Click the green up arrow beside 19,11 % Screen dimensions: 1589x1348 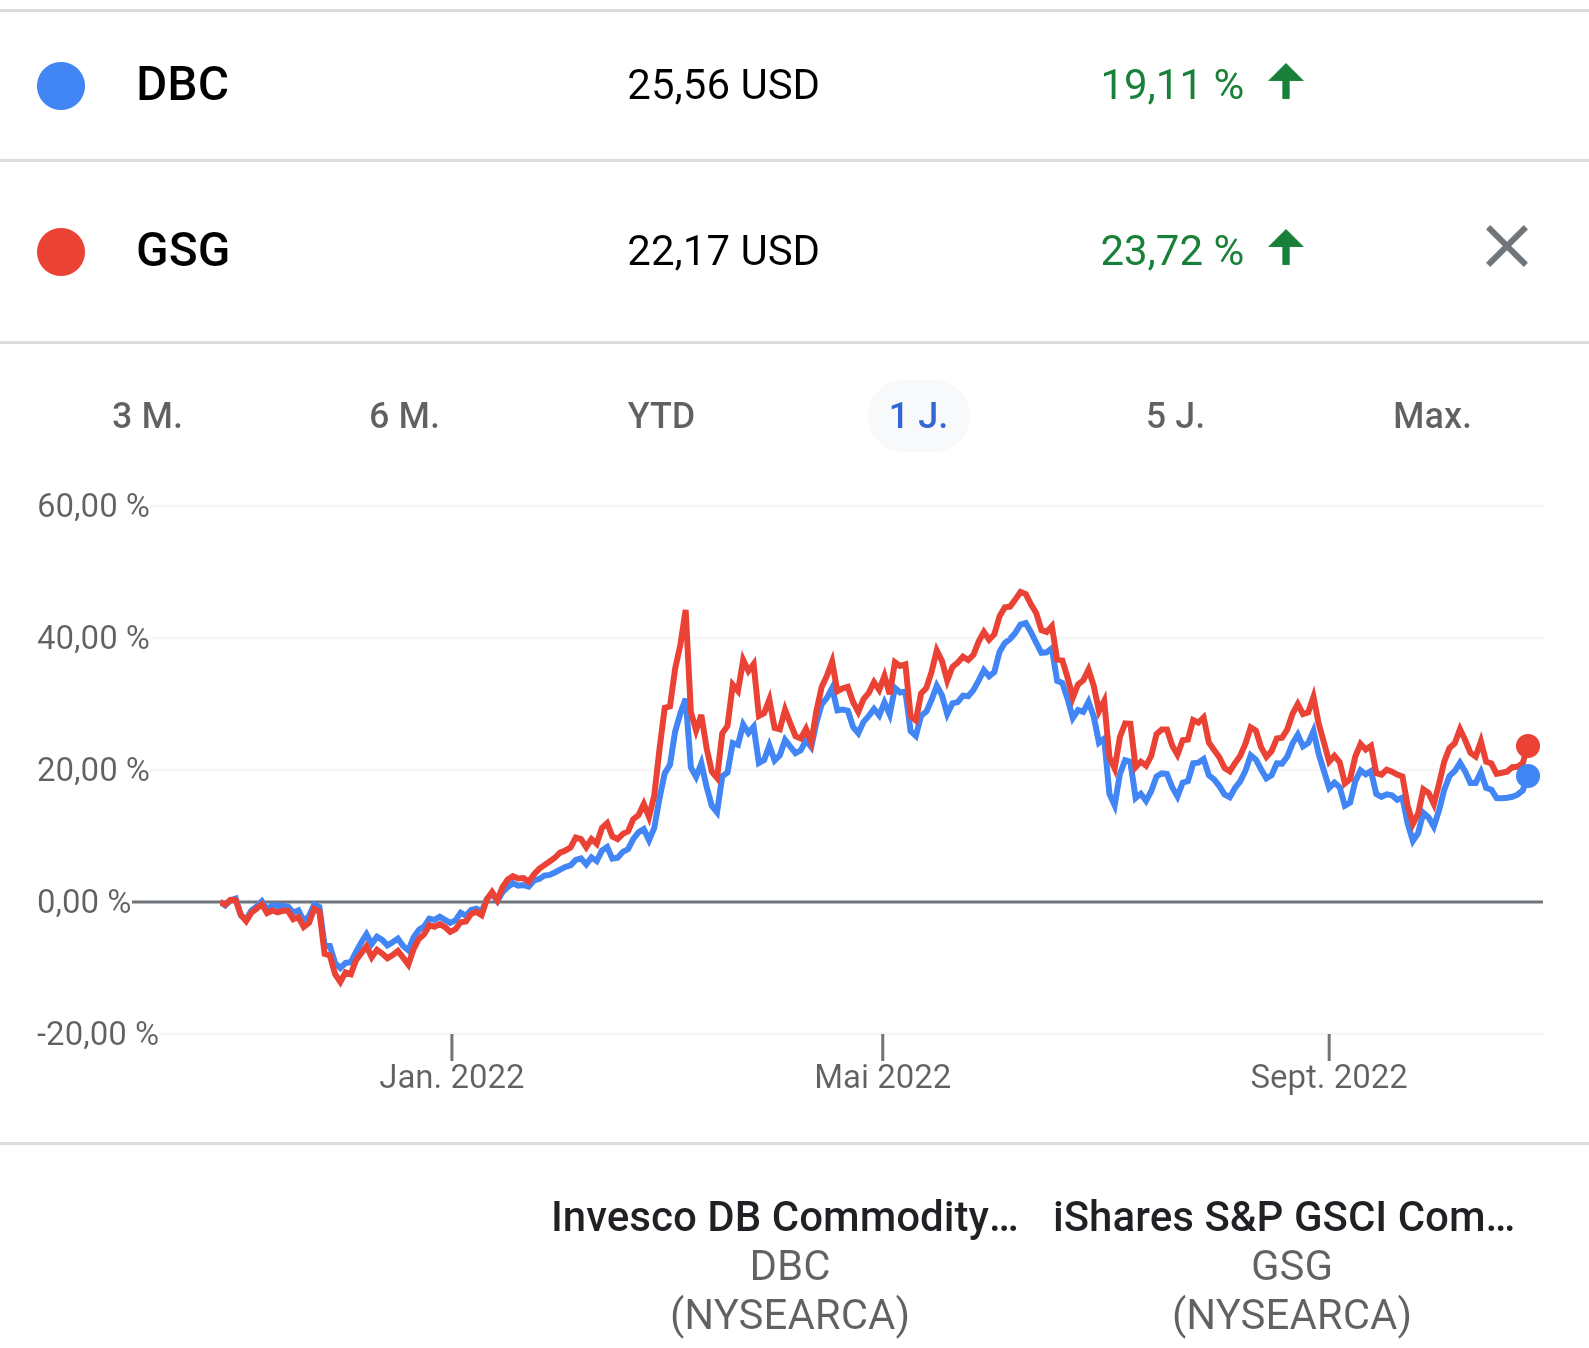(1286, 82)
